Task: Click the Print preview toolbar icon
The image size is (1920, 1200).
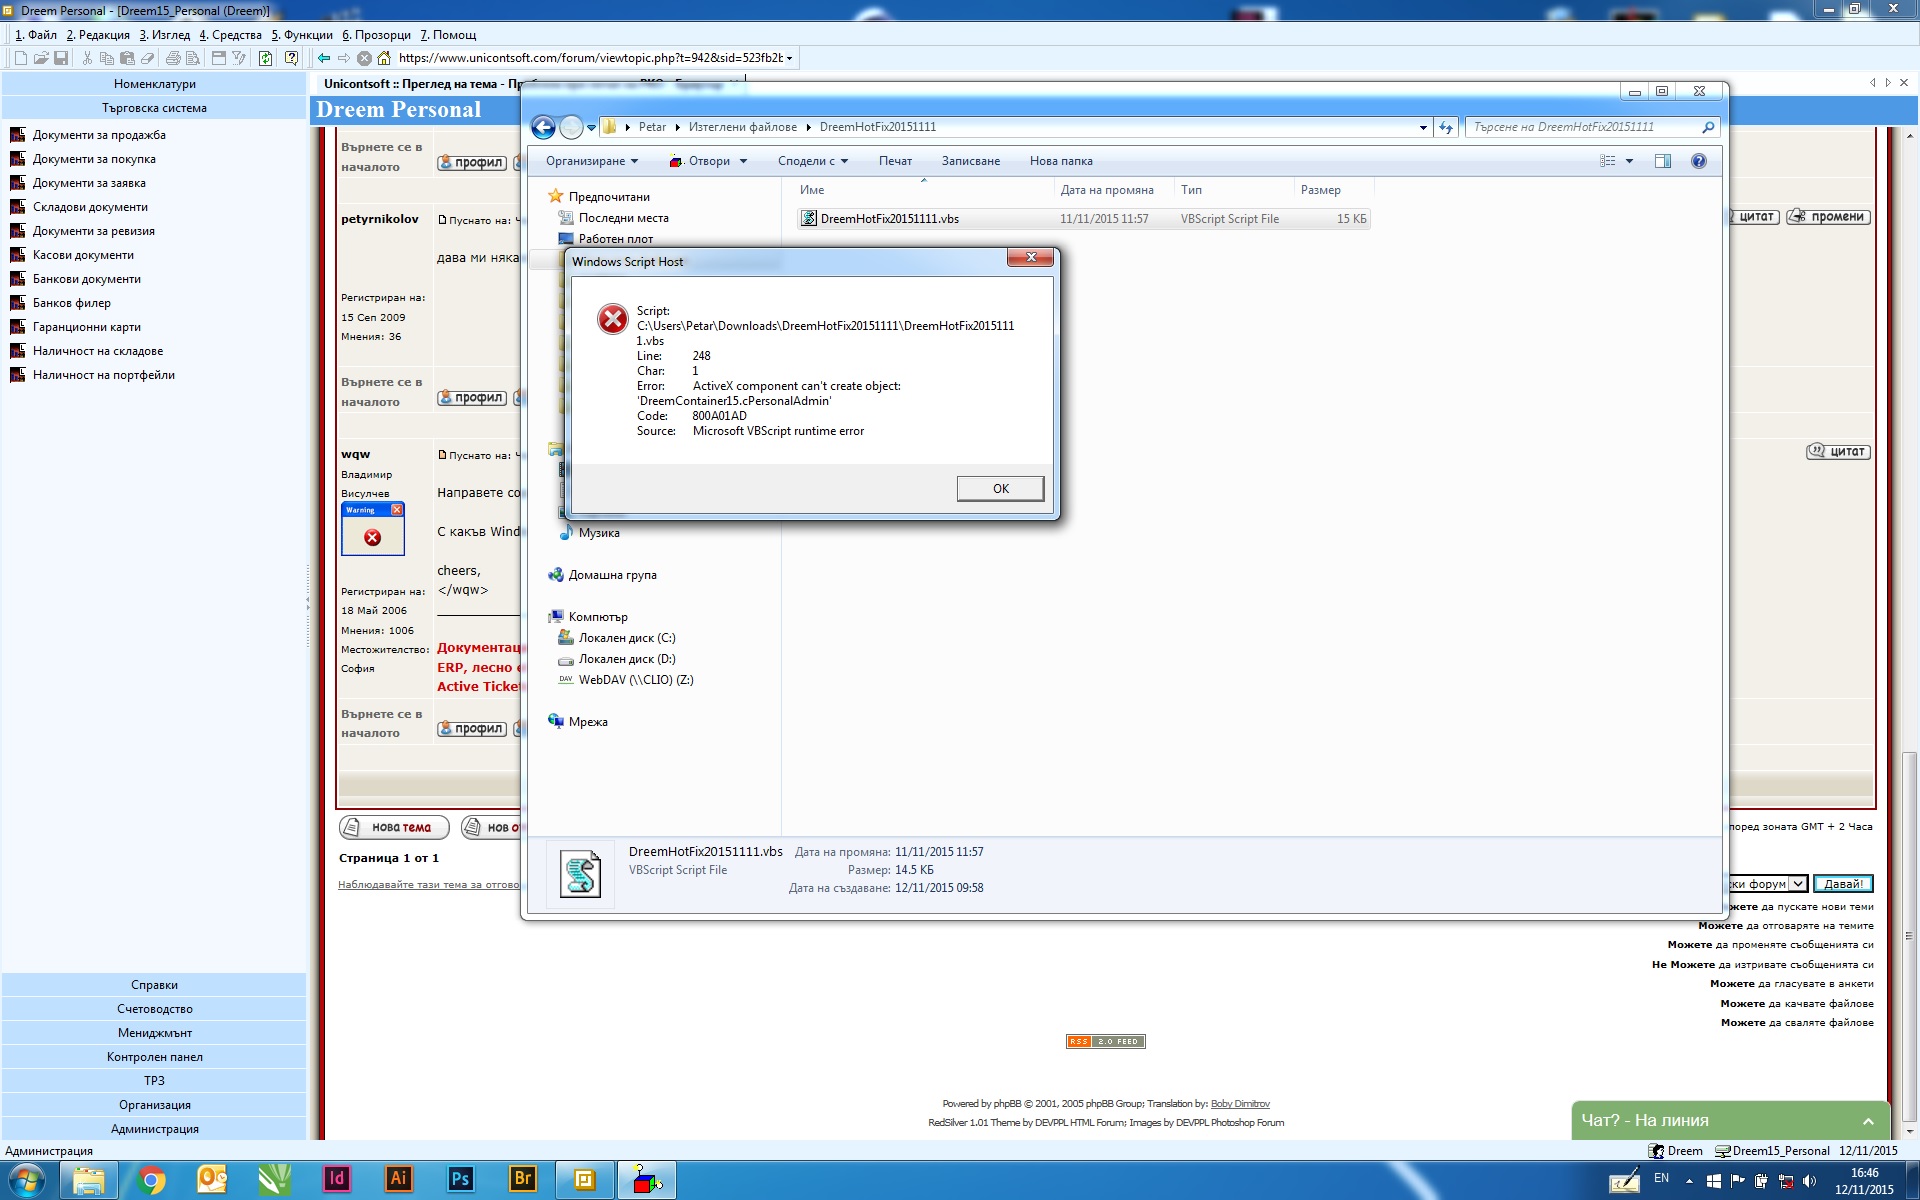Action: click(193, 59)
